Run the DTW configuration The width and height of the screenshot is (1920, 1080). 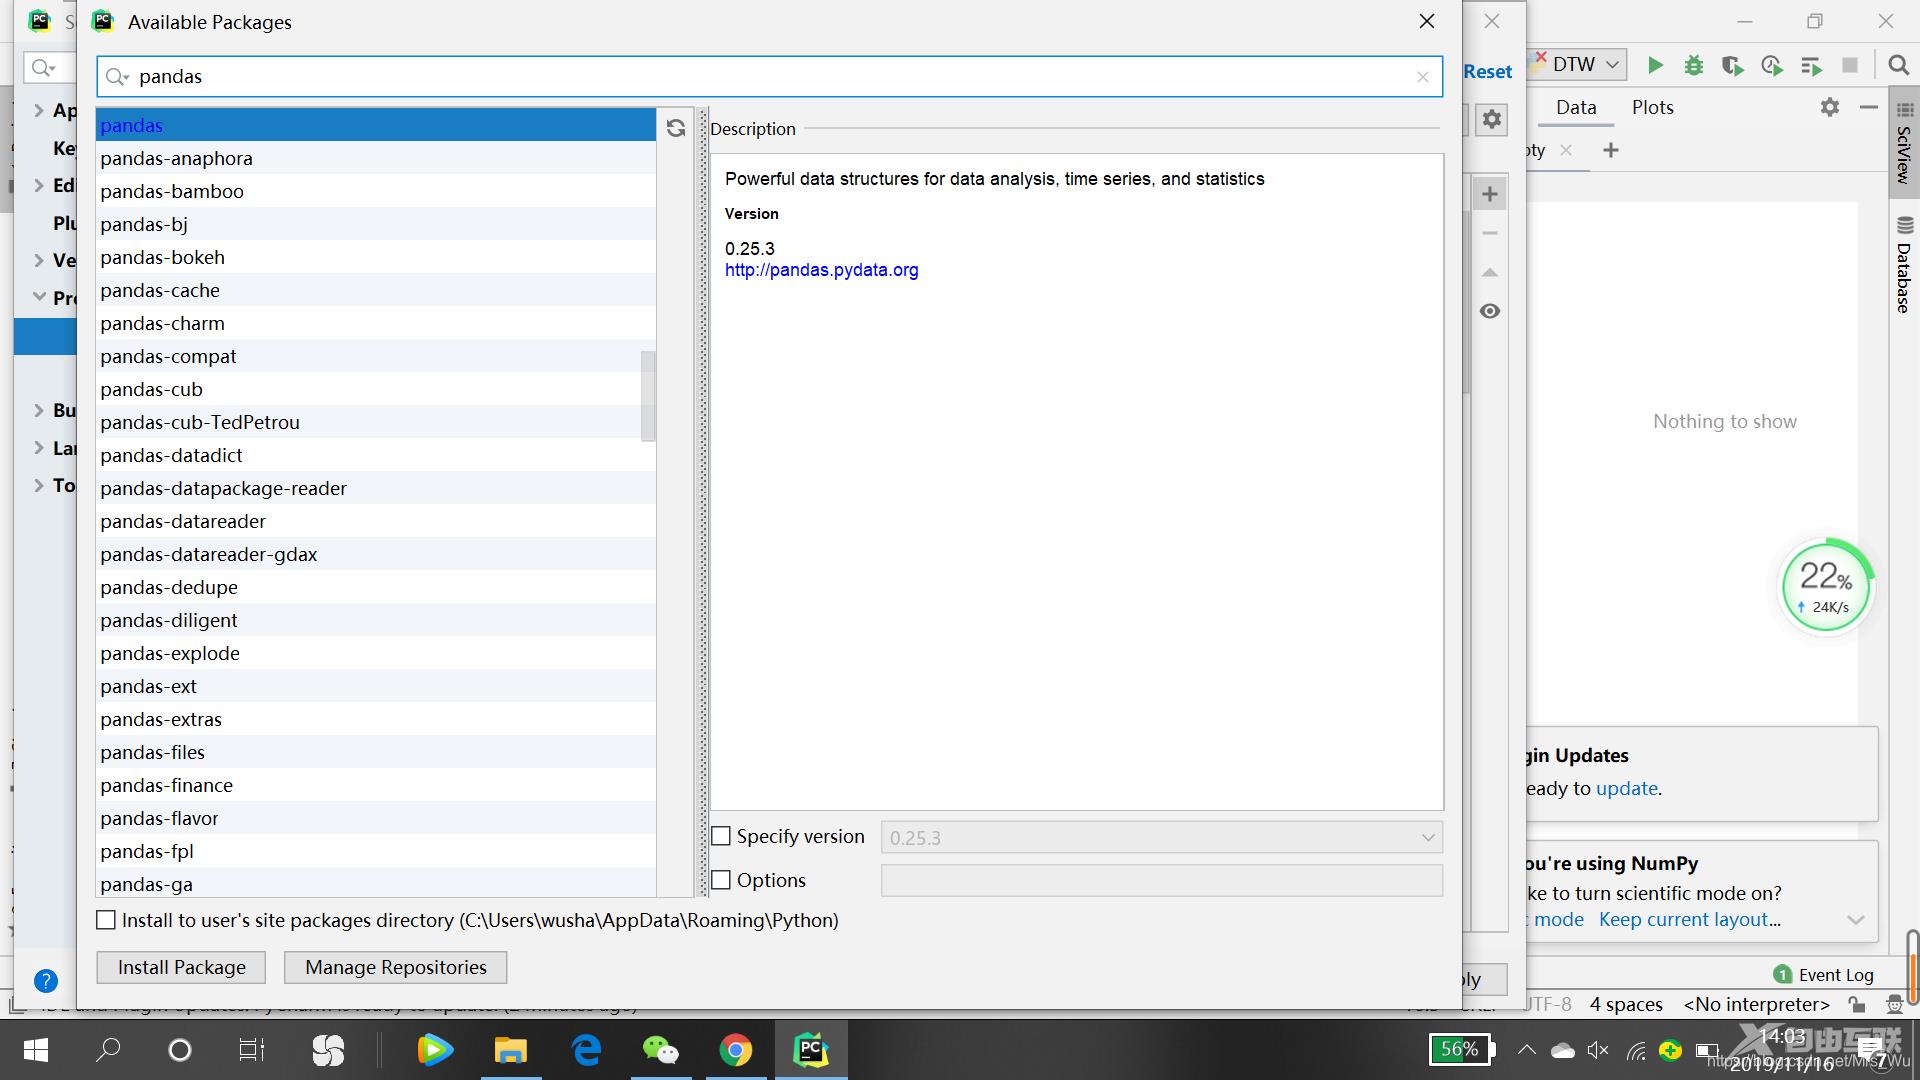click(x=1655, y=65)
